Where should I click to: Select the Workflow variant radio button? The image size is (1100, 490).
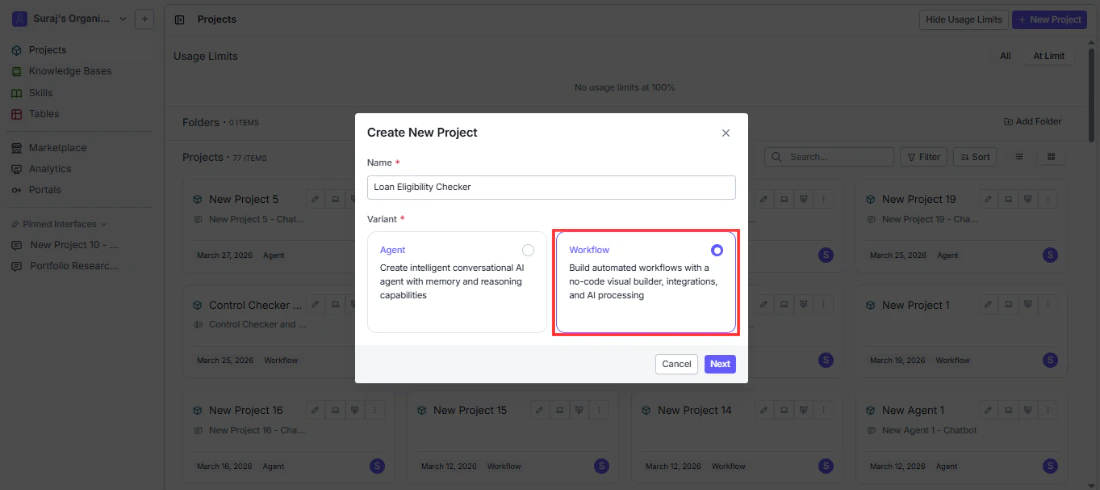coord(716,250)
